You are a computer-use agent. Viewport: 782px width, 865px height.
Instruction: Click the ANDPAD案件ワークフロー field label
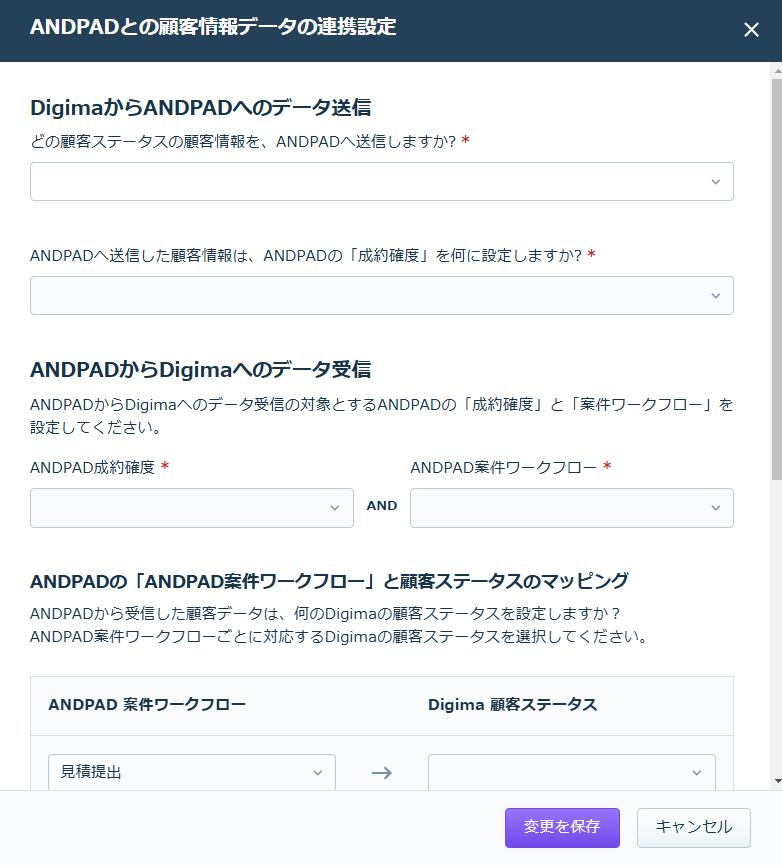click(504, 468)
